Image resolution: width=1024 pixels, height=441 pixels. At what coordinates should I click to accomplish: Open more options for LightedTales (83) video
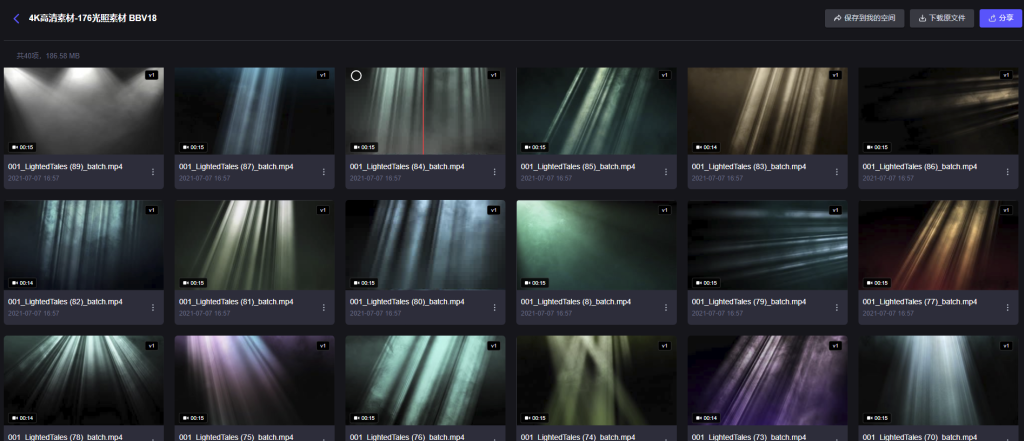[836, 172]
